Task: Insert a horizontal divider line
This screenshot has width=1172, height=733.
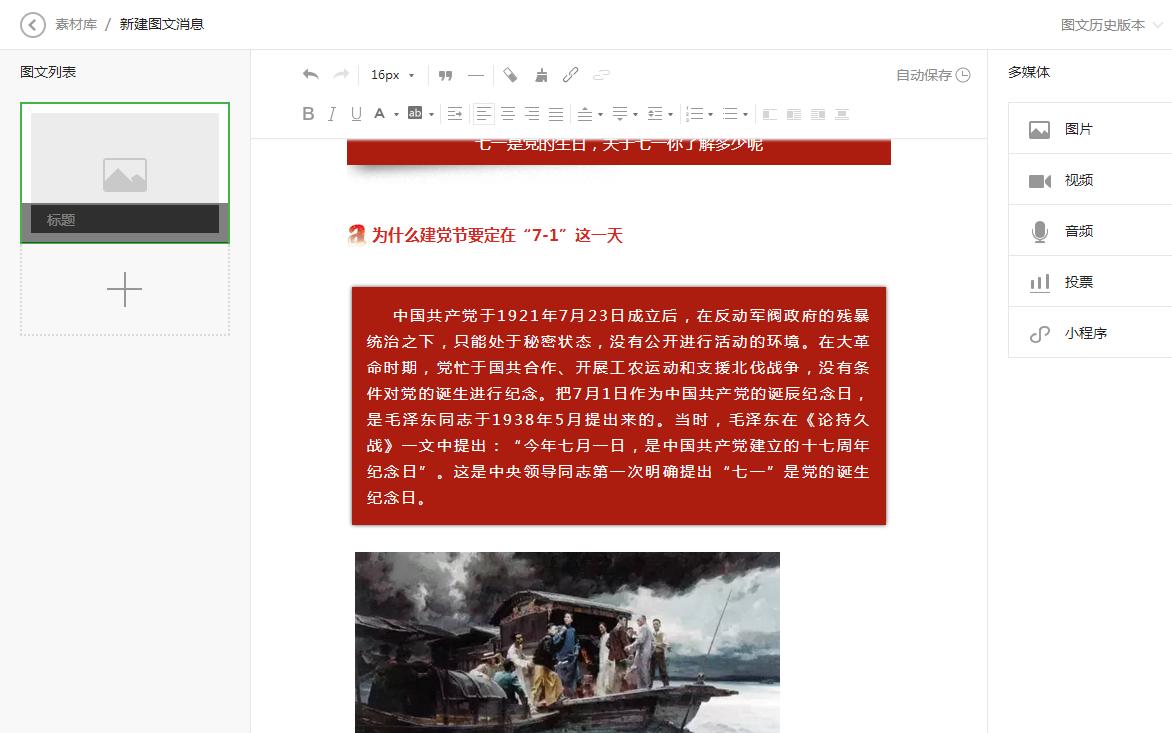Action: point(476,74)
